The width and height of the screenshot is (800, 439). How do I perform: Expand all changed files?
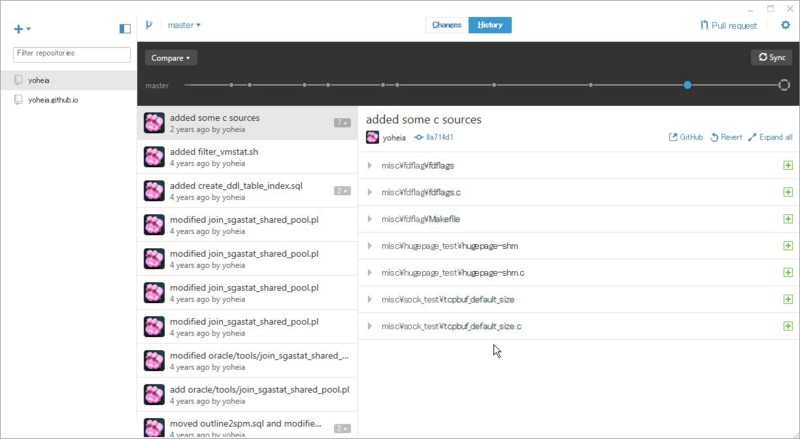click(770, 137)
